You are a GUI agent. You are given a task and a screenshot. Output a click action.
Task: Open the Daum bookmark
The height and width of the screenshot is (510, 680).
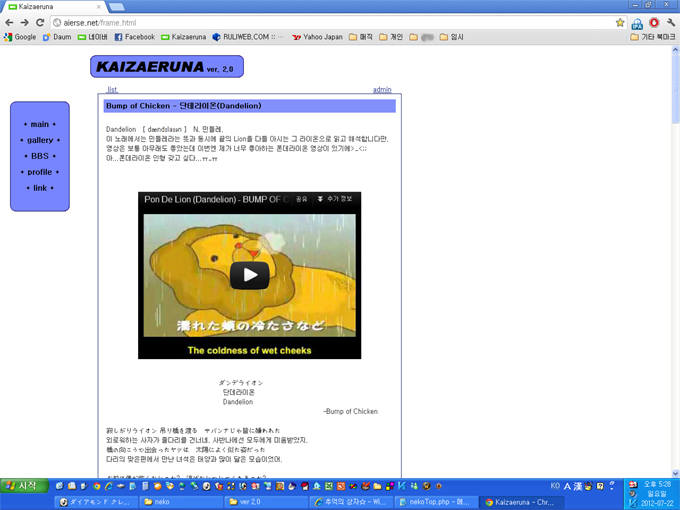click(x=57, y=37)
